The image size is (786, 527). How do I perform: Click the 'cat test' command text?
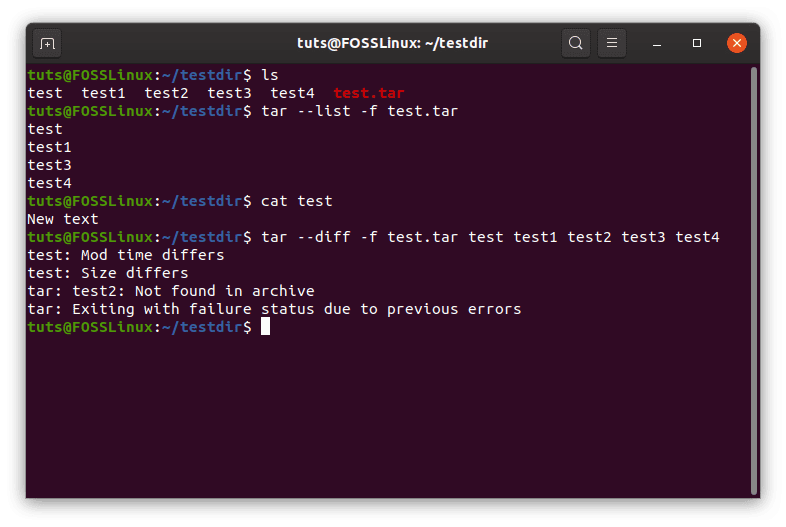[297, 201]
